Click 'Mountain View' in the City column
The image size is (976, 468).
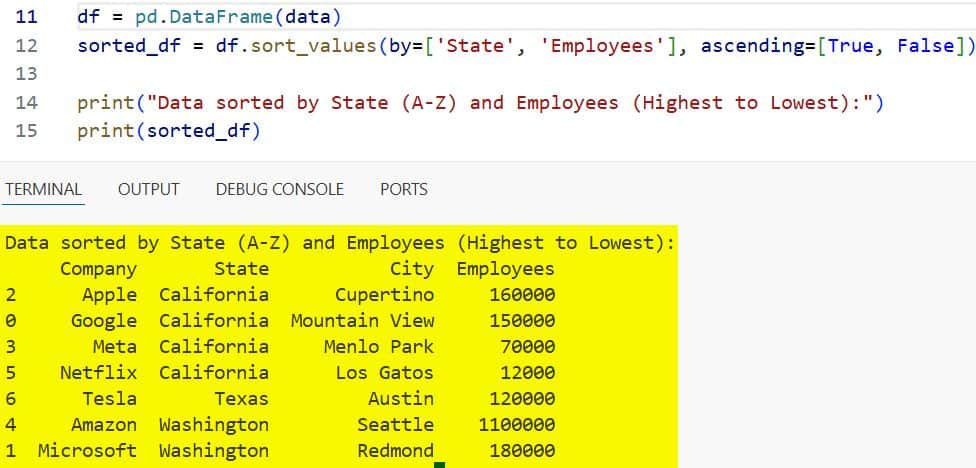[362, 321]
